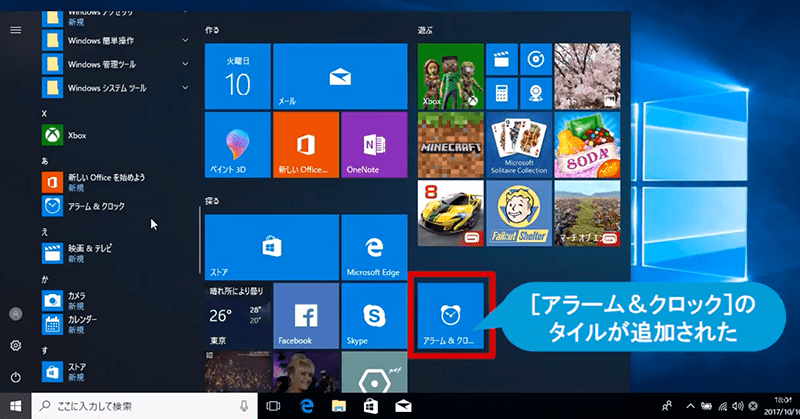Open the user account icon in Start
The height and width of the screenshot is (419, 800).
pyautogui.click(x=16, y=314)
